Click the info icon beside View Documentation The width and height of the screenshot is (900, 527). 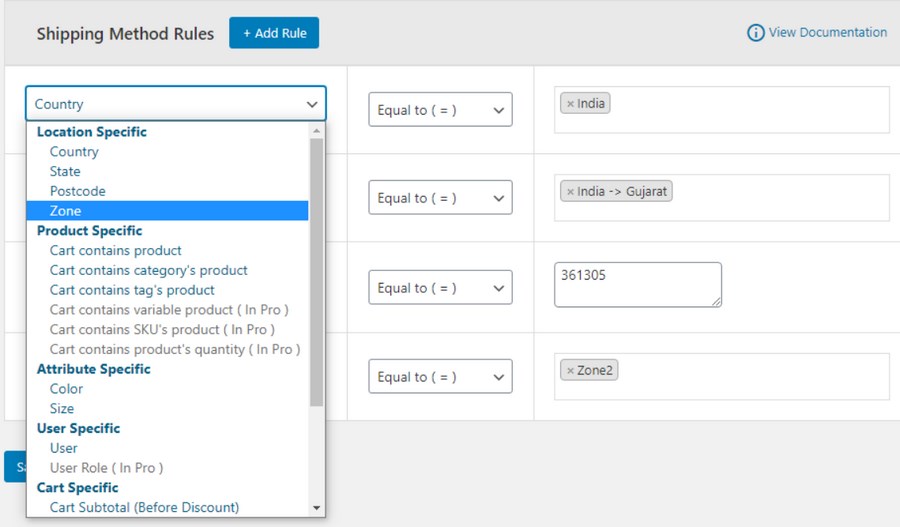(x=755, y=33)
